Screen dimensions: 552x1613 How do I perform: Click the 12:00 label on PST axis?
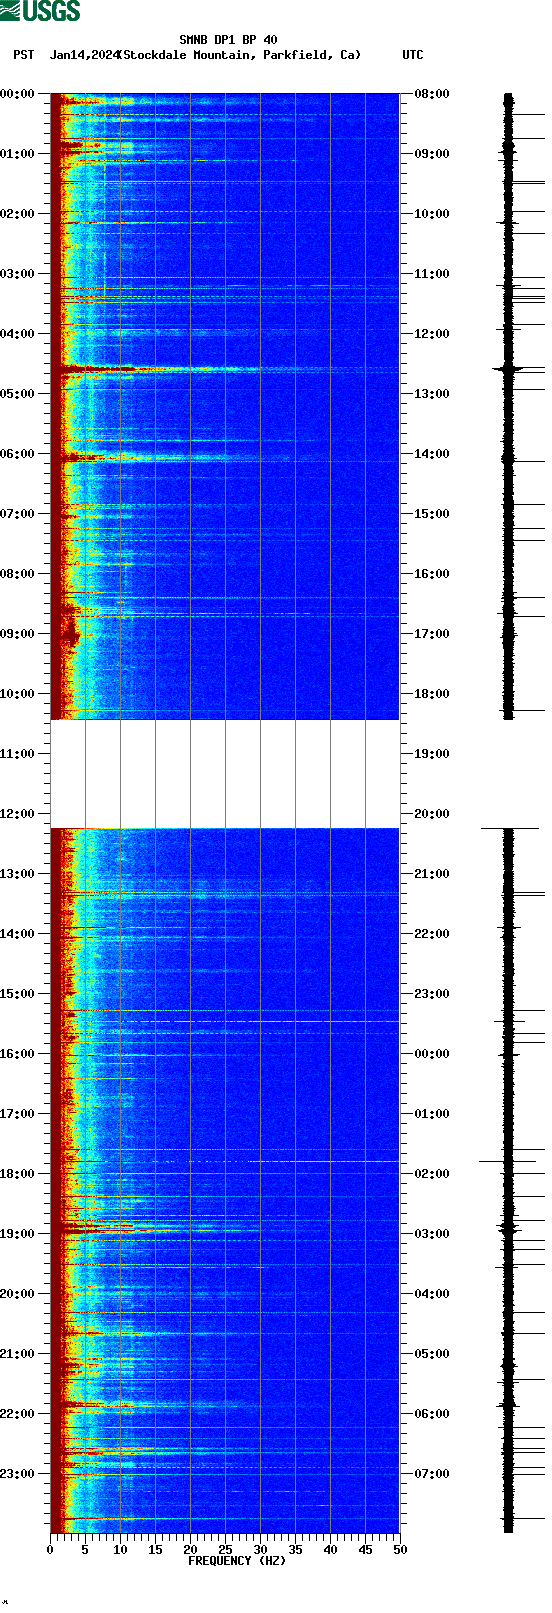click(18, 814)
